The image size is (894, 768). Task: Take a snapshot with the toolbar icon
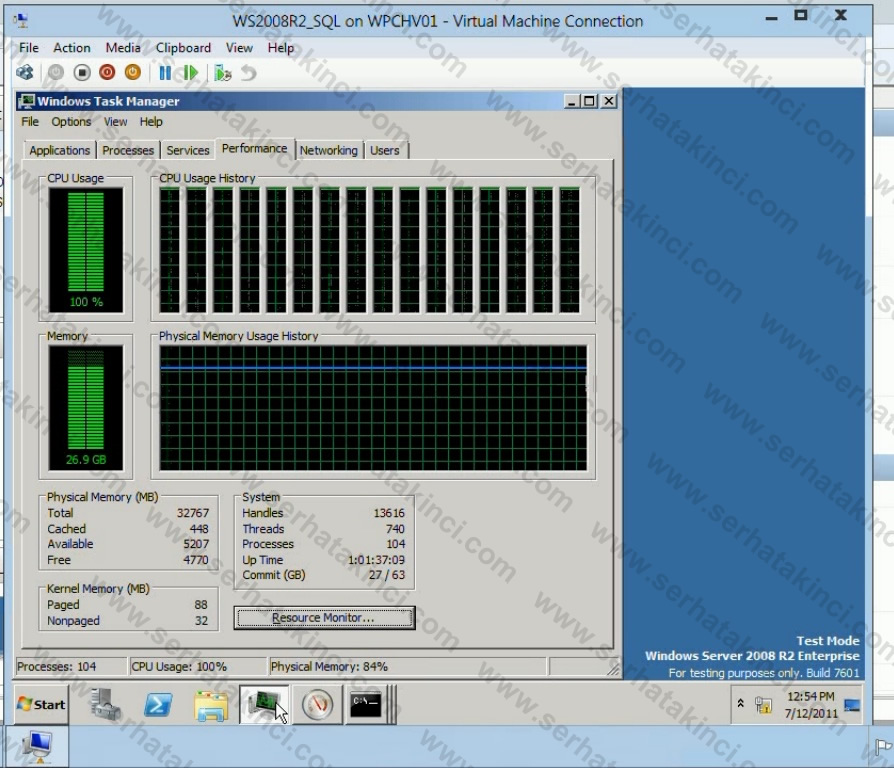(222, 72)
